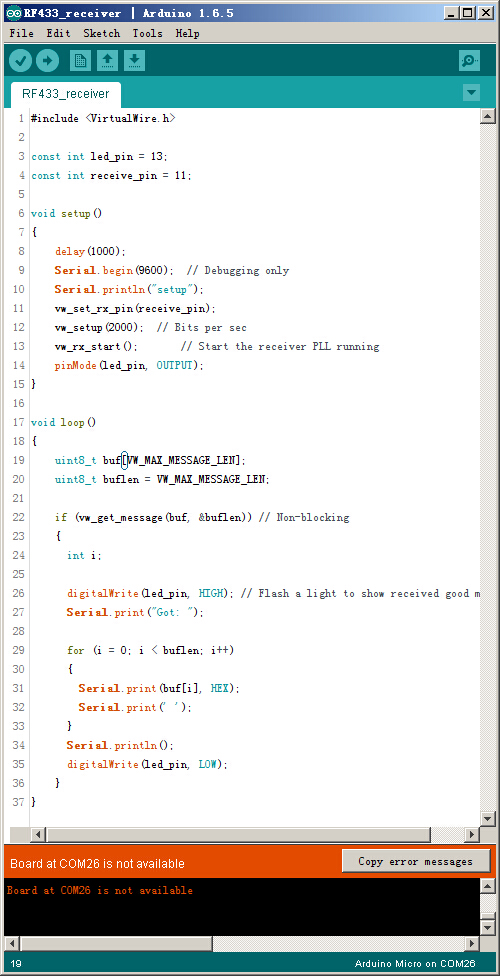Select the RF433_receiver tab
Screen dimensions: 500x976
[65, 94]
